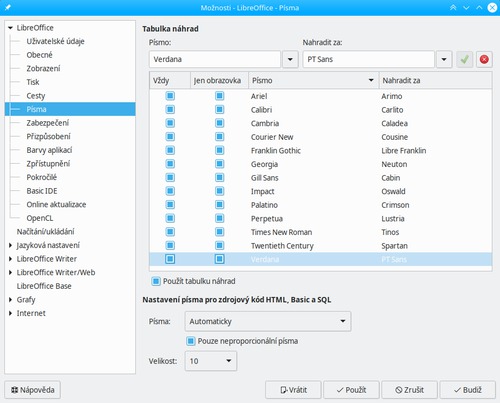500x403 pixels.
Task: Toggle Vždy checkbox for Ariel
Action: [x=170, y=96]
